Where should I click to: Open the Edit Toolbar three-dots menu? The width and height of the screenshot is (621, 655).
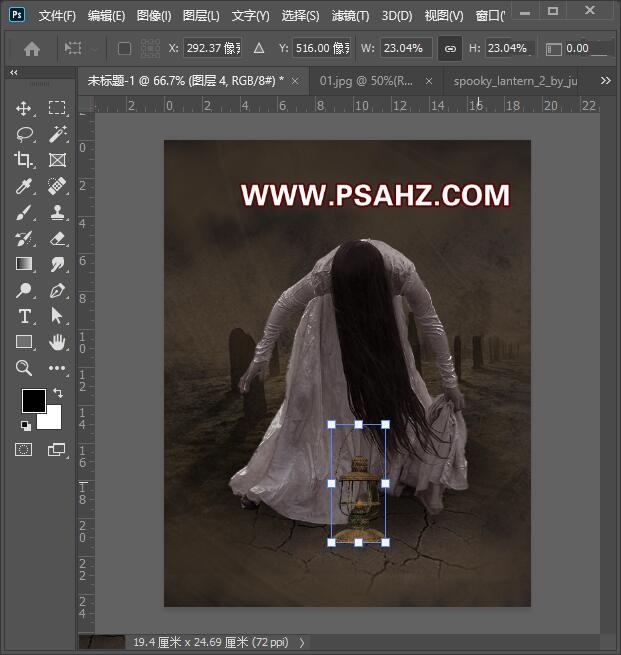click(x=57, y=368)
